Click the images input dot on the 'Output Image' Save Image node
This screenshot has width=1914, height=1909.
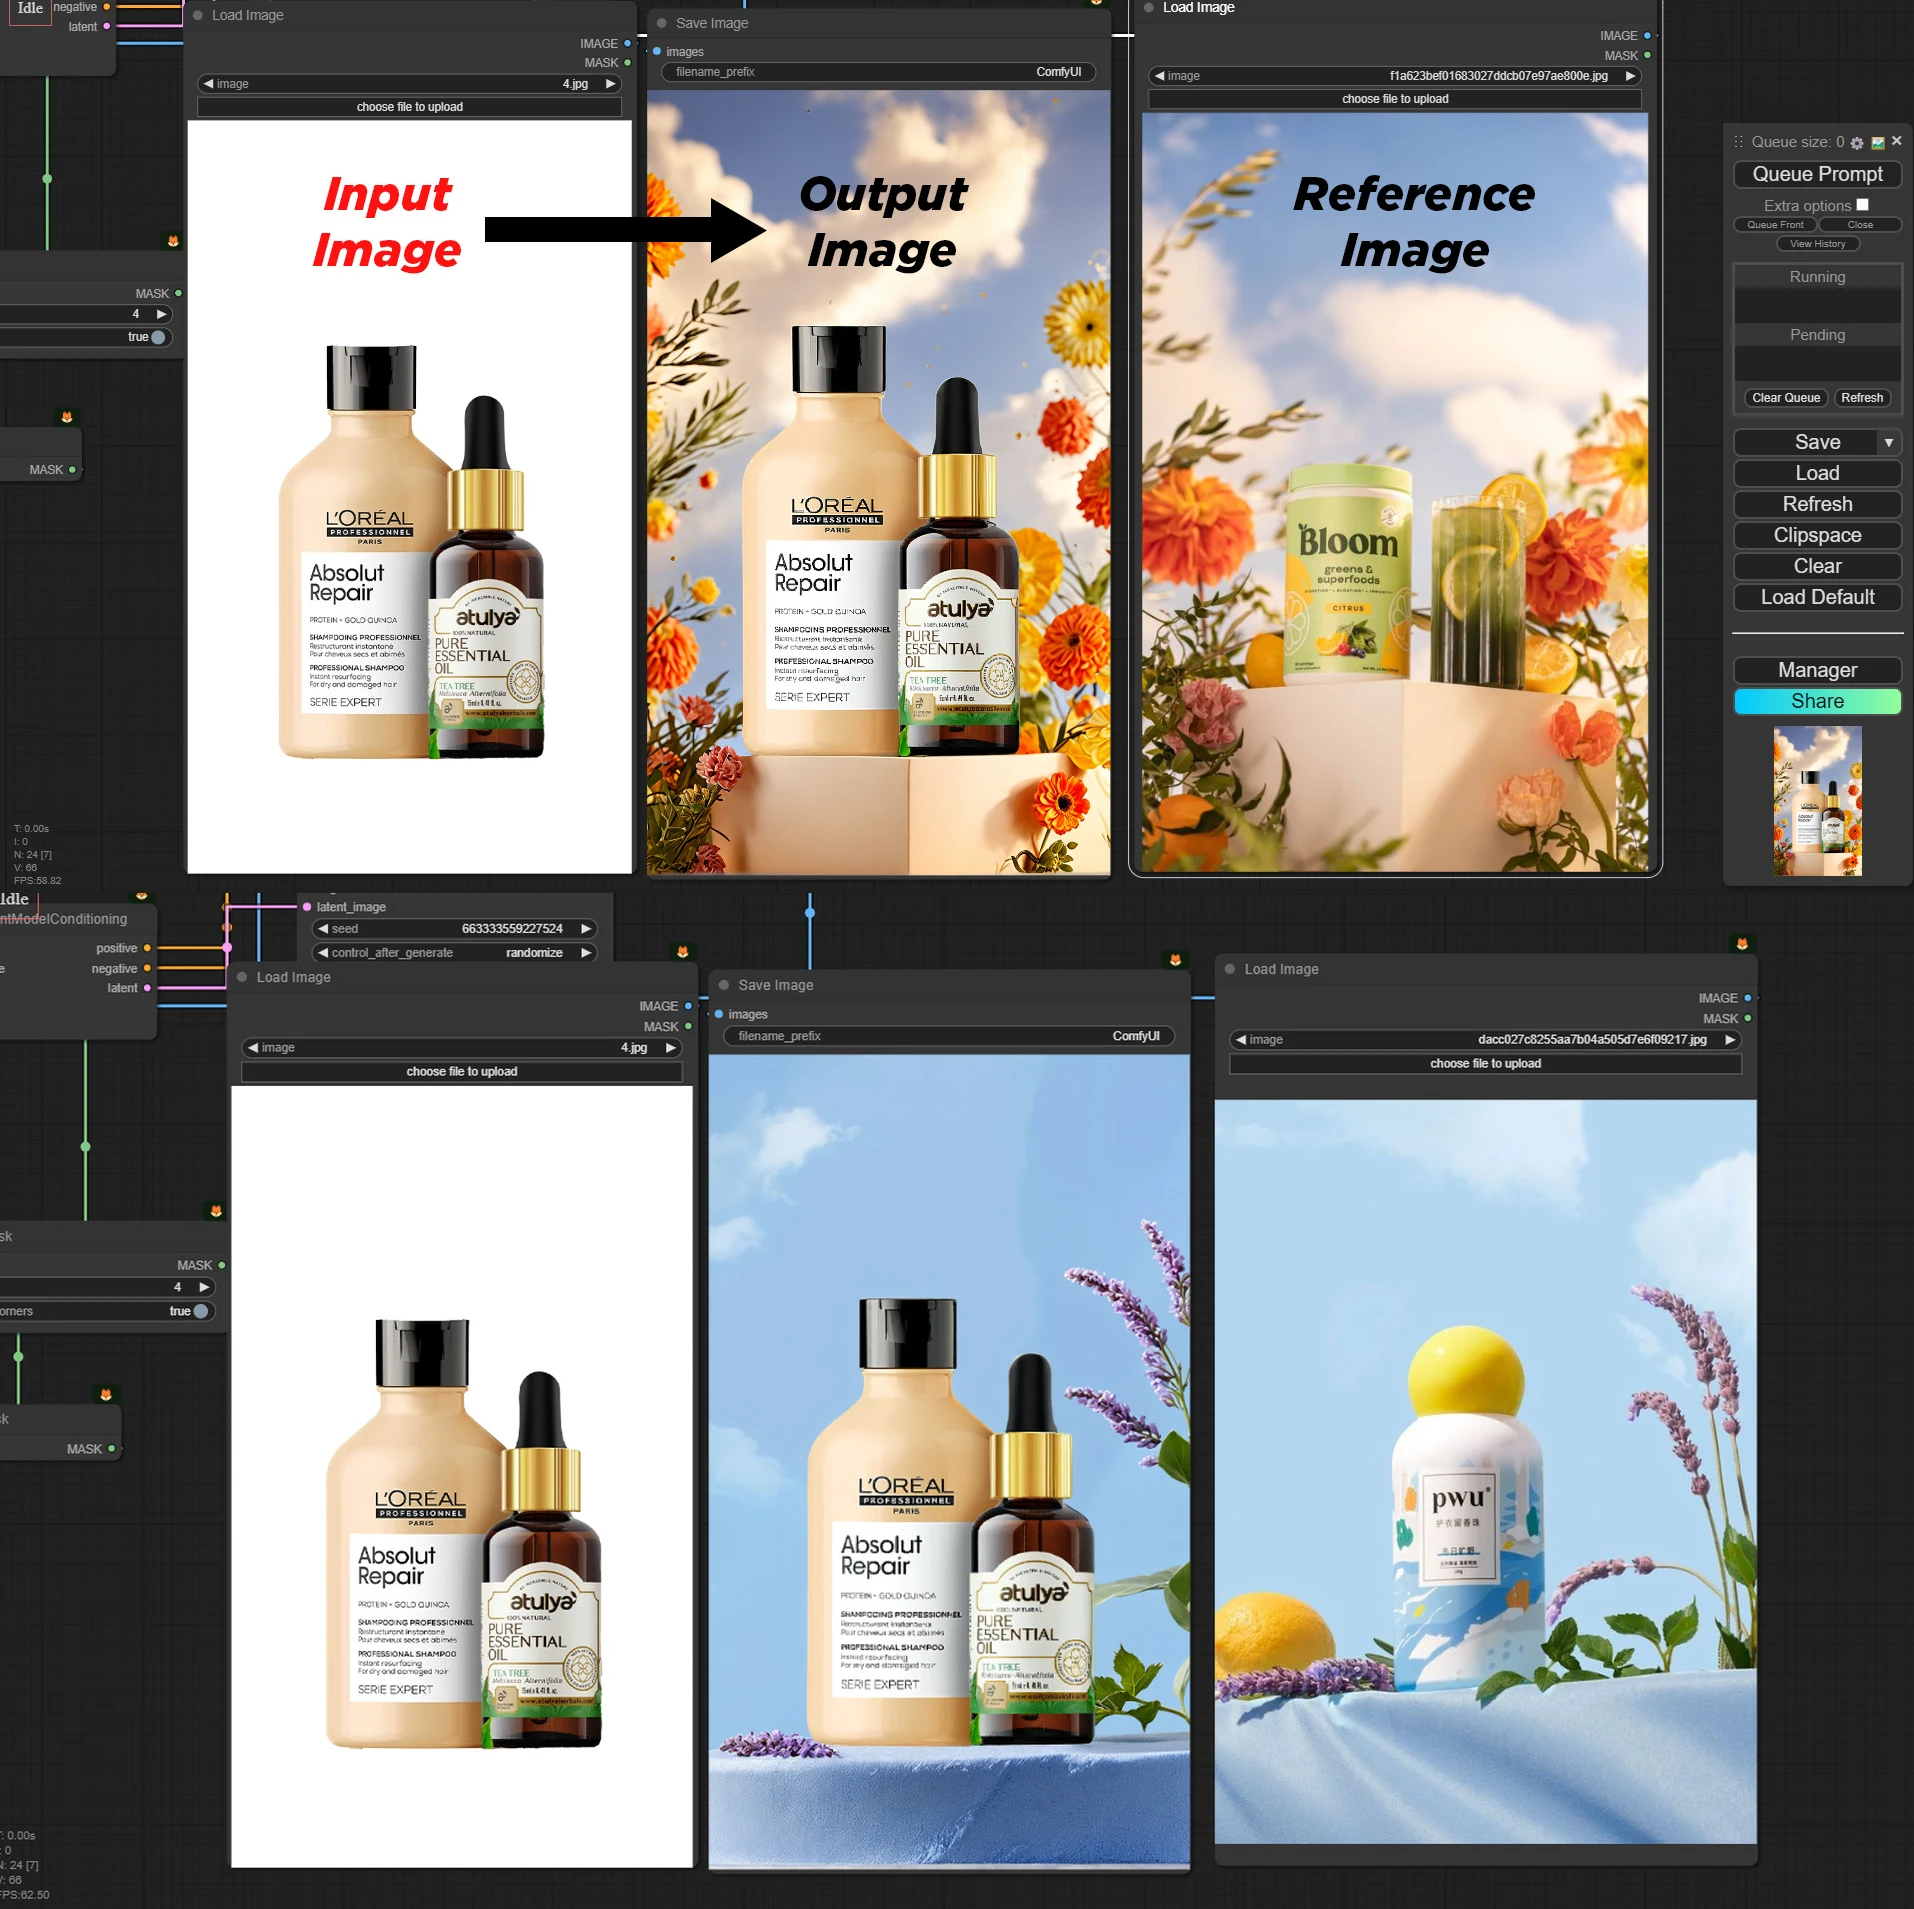(x=657, y=51)
